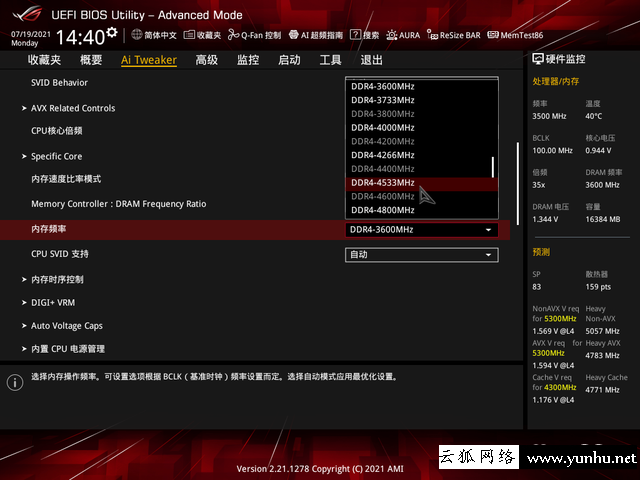Image resolution: width=640 pixels, height=480 pixels.
Task: Switch to 概要 tab
Action: click(x=91, y=60)
